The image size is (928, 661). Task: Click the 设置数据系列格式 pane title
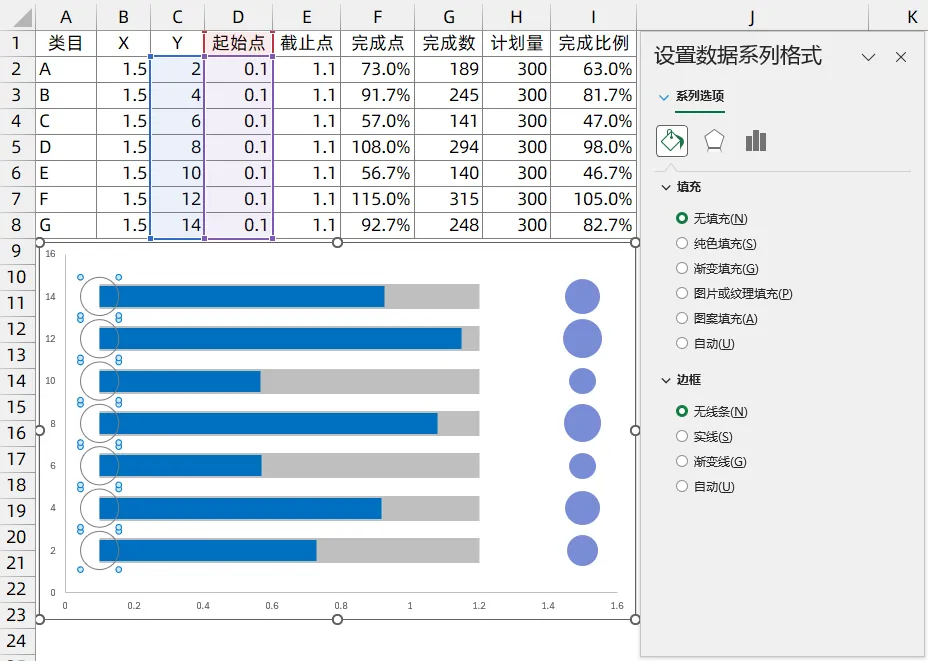click(738, 56)
